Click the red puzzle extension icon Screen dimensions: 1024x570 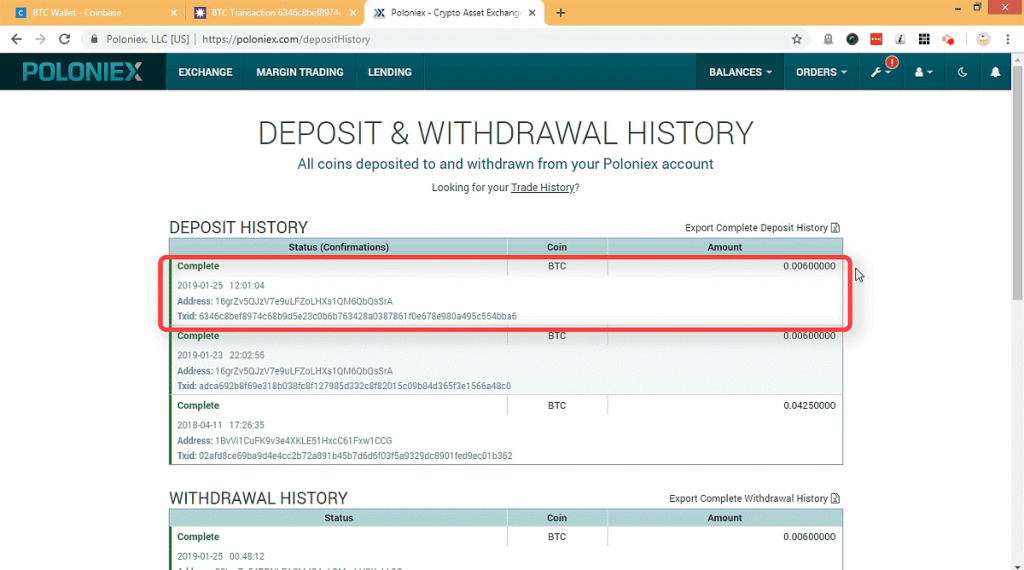948,39
